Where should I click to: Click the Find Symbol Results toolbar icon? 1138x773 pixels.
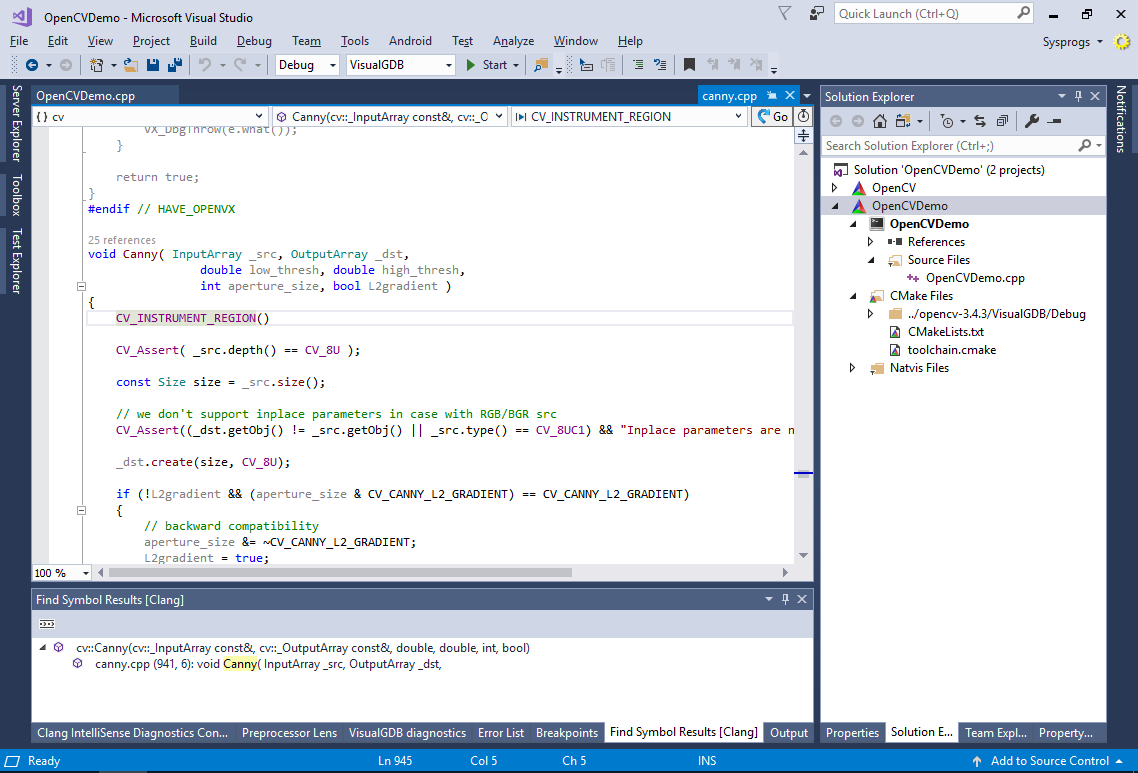click(47, 624)
